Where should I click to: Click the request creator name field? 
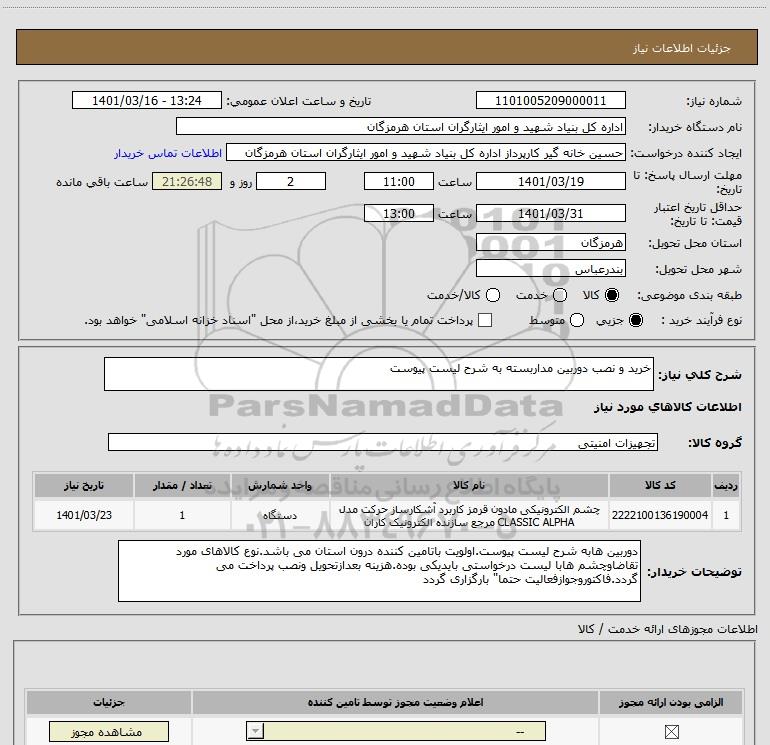point(426,153)
